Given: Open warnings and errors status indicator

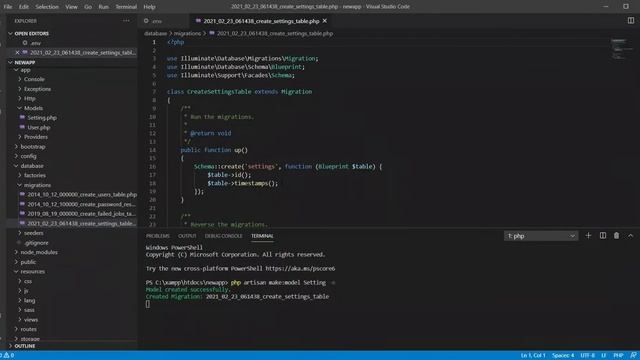Looking at the screenshot, I should click(x=8, y=356).
